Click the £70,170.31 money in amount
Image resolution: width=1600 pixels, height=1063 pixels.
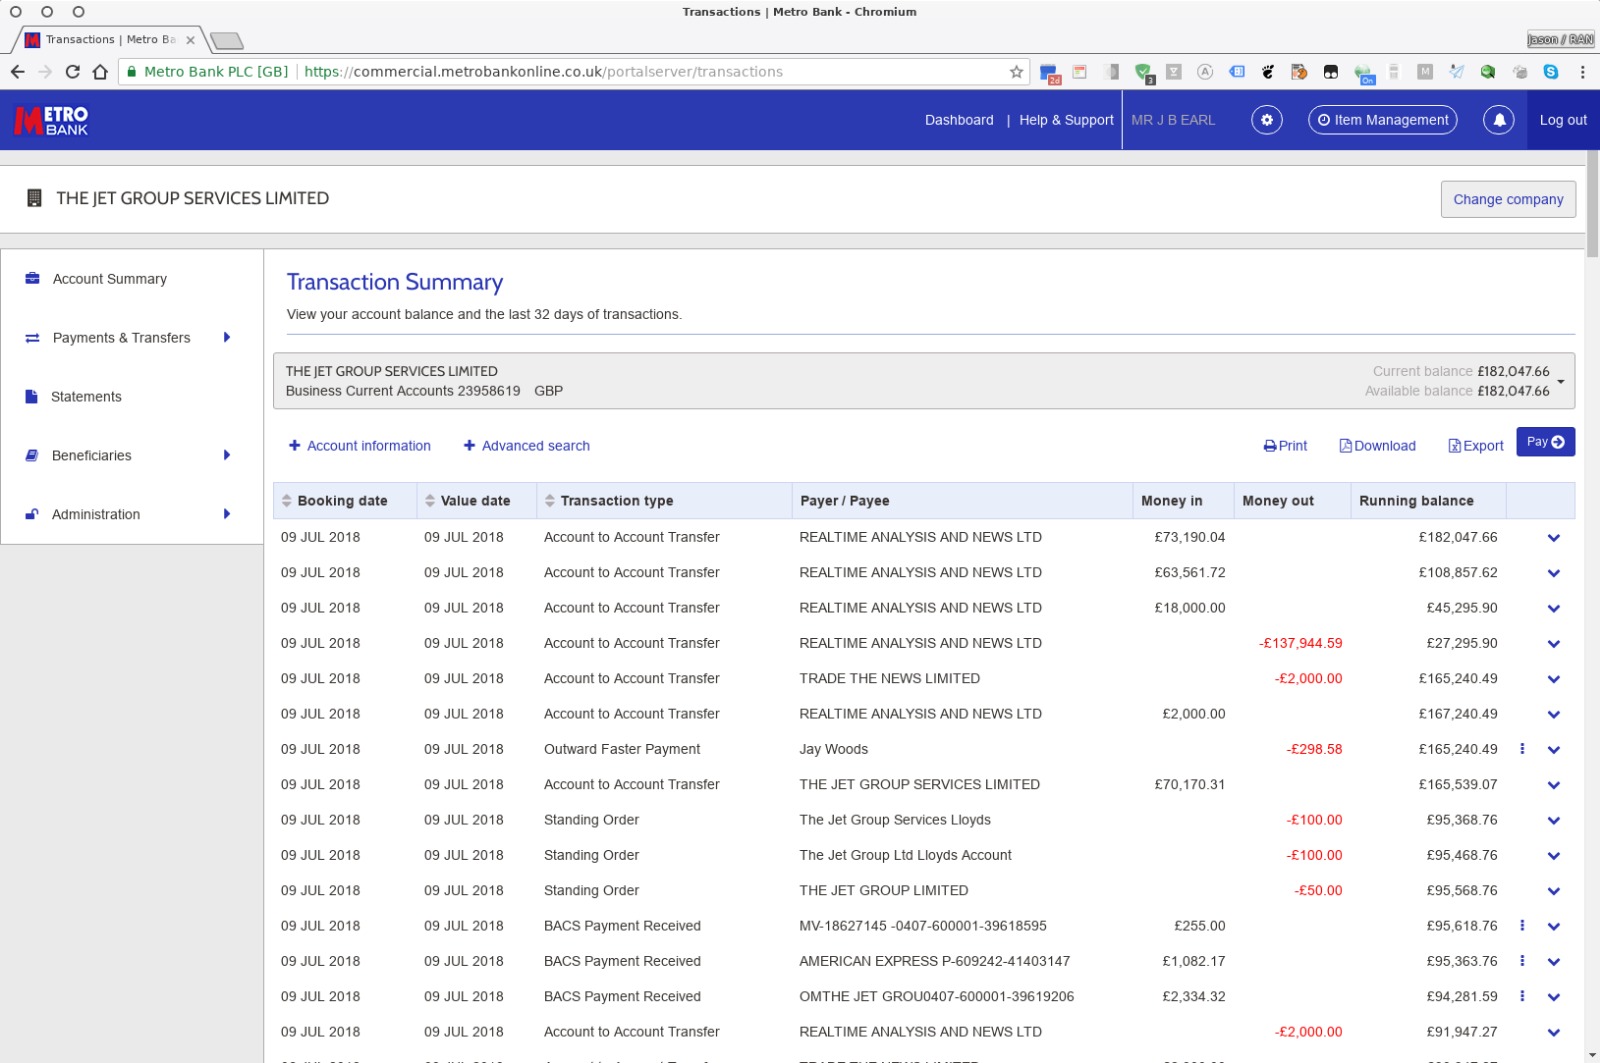(1189, 785)
